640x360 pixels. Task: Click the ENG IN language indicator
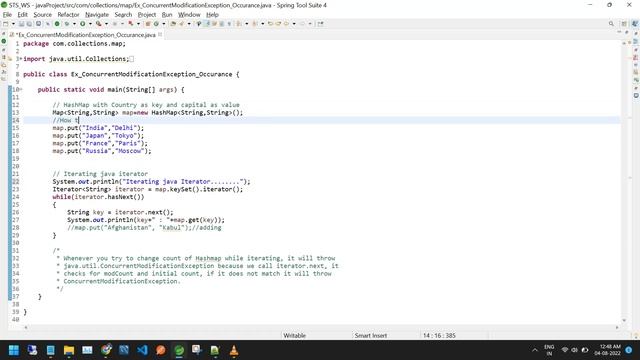coord(549,350)
